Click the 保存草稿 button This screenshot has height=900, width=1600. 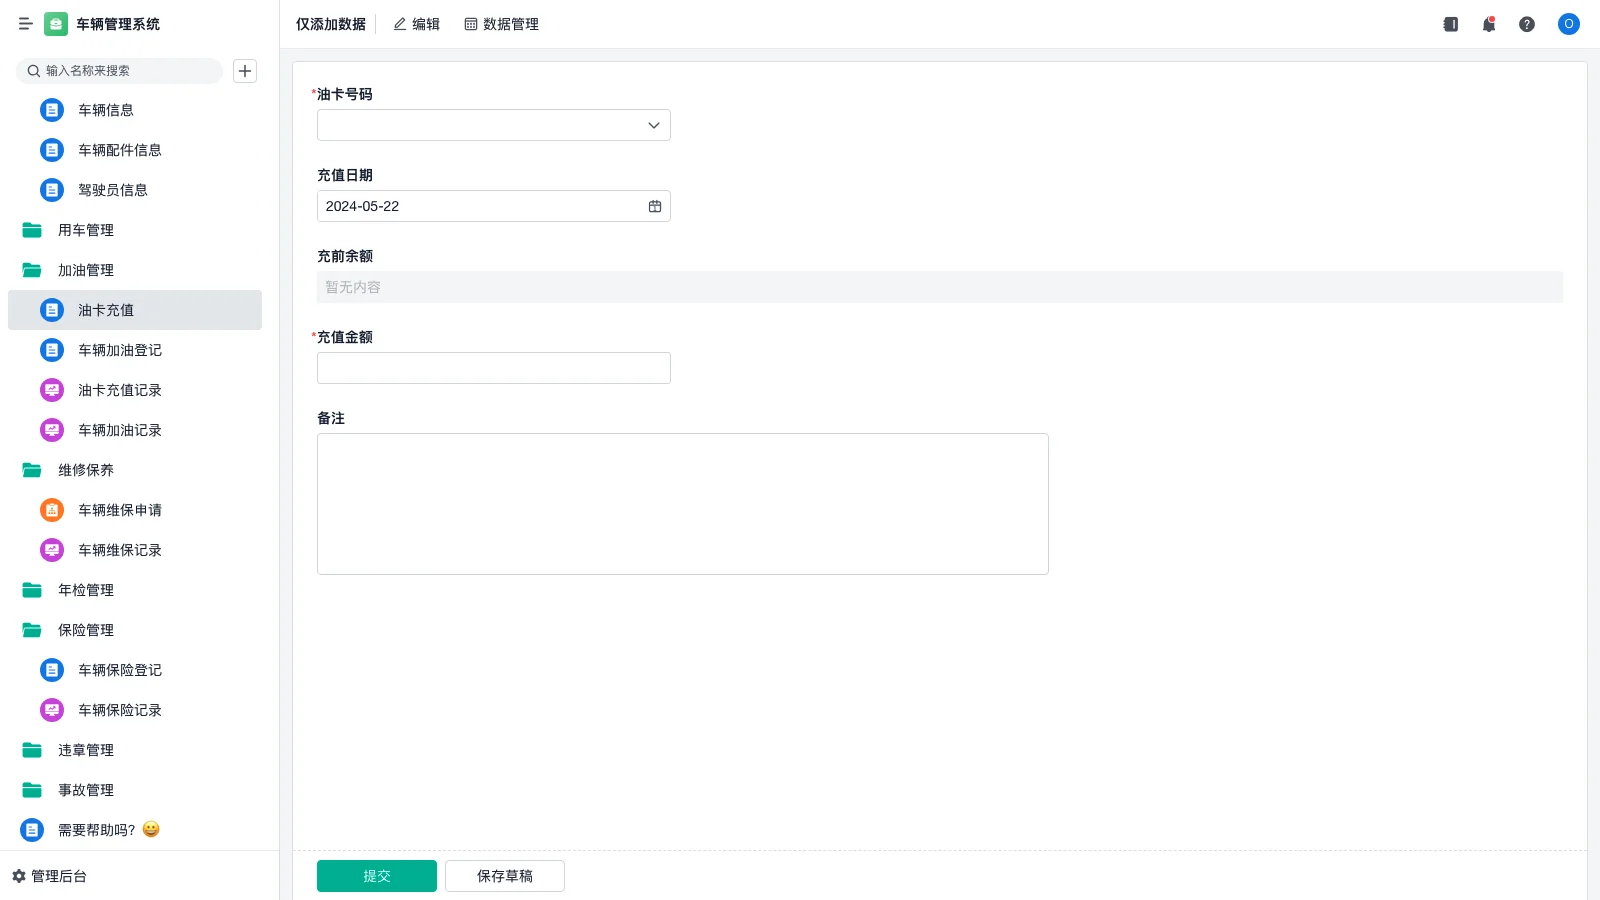[x=505, y=876]
